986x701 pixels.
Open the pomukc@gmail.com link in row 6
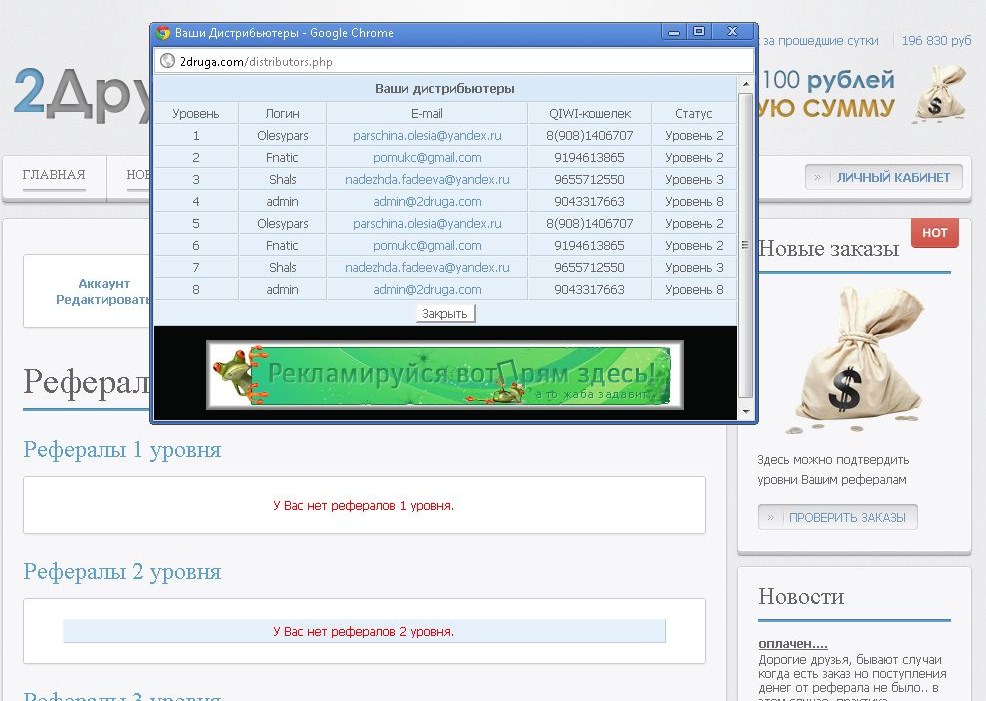pos(427,245)
